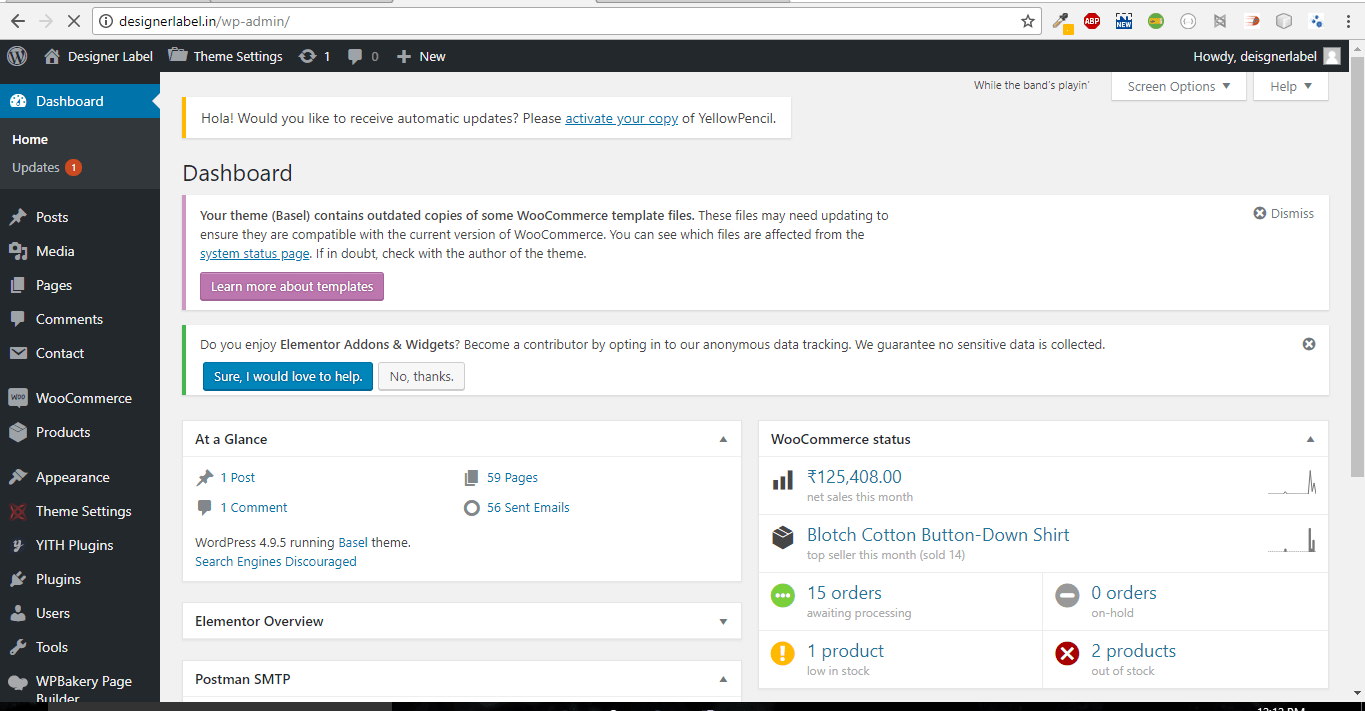Open the 56 Sent Emails link
The width and height of the screenshot is (1365, 711).
[528, 508]
